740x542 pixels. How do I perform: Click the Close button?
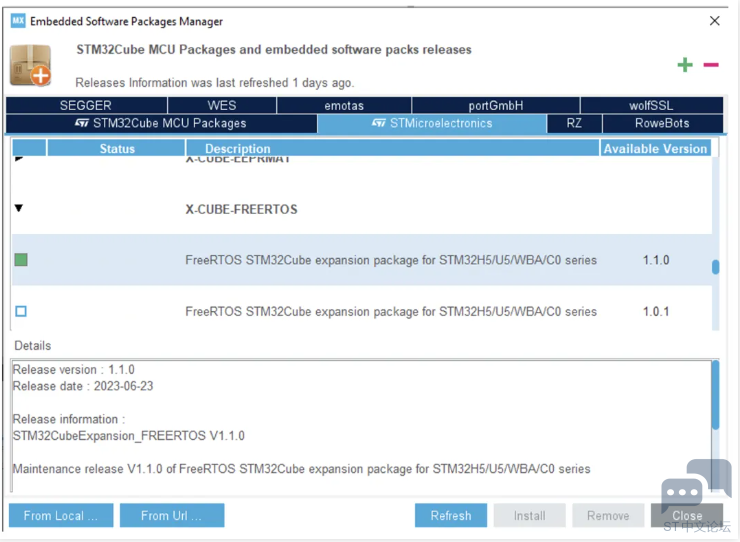[687, 516]
